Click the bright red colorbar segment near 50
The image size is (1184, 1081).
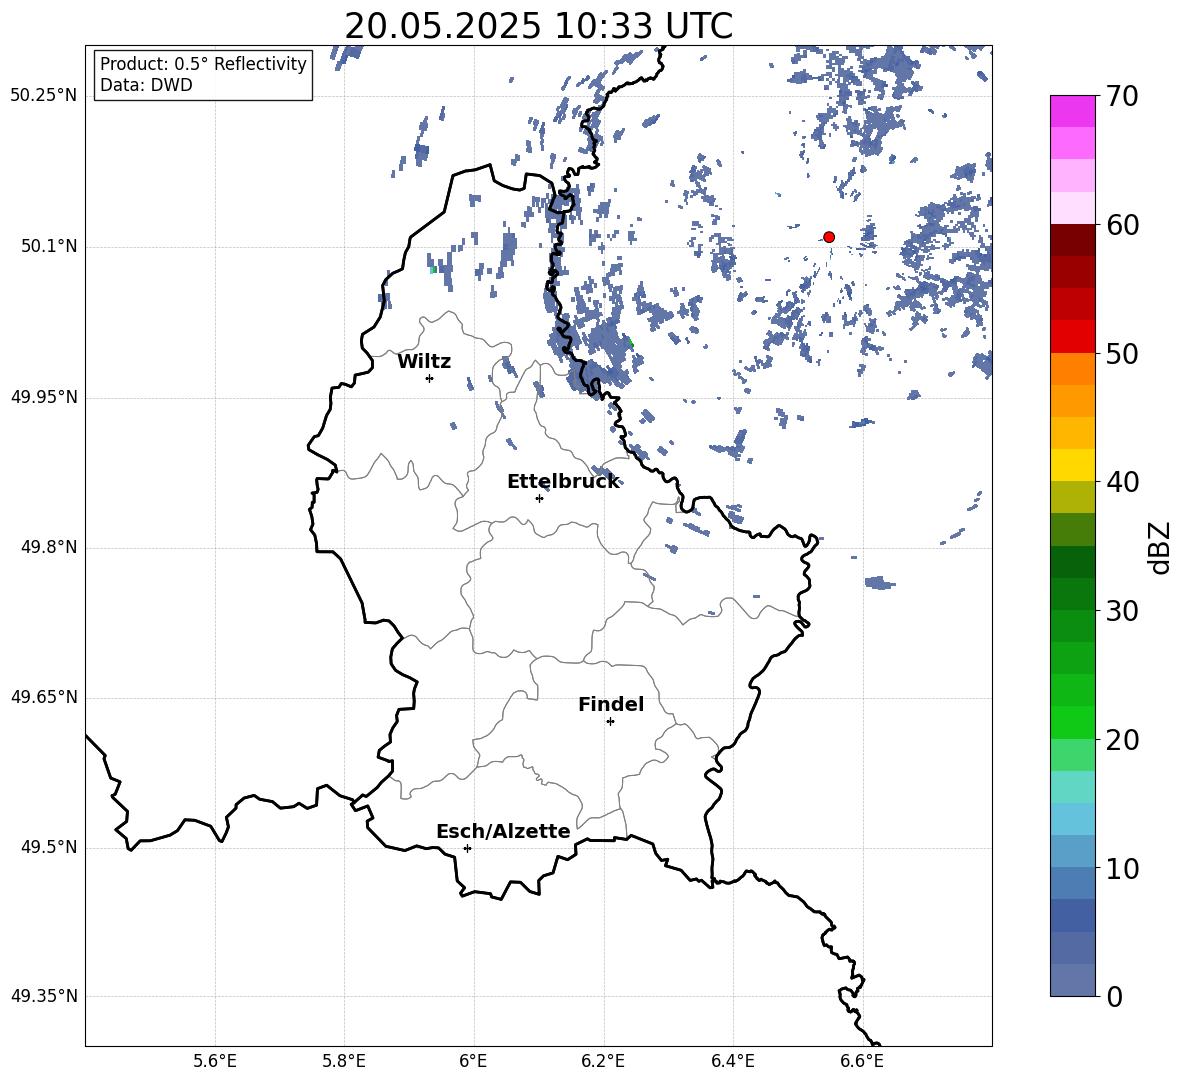(x=1073, y=337)
